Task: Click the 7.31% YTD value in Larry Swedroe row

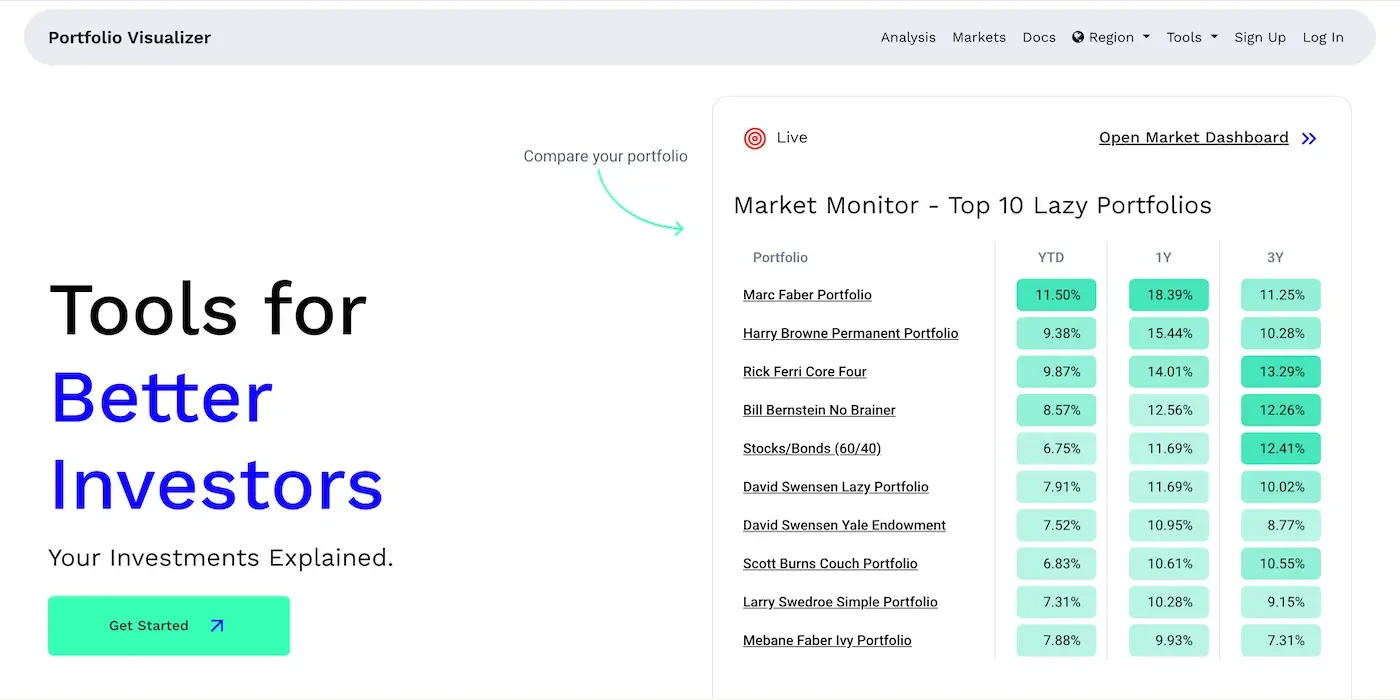Action: (x=1057, y=602)
